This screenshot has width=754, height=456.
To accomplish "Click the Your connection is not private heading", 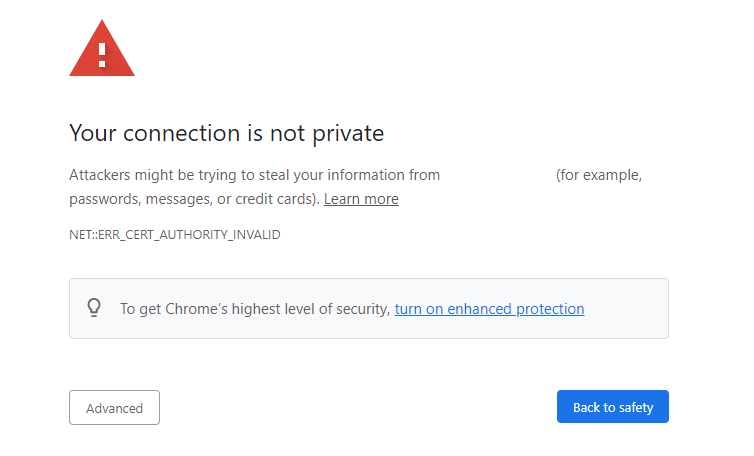I will point(226,133).
